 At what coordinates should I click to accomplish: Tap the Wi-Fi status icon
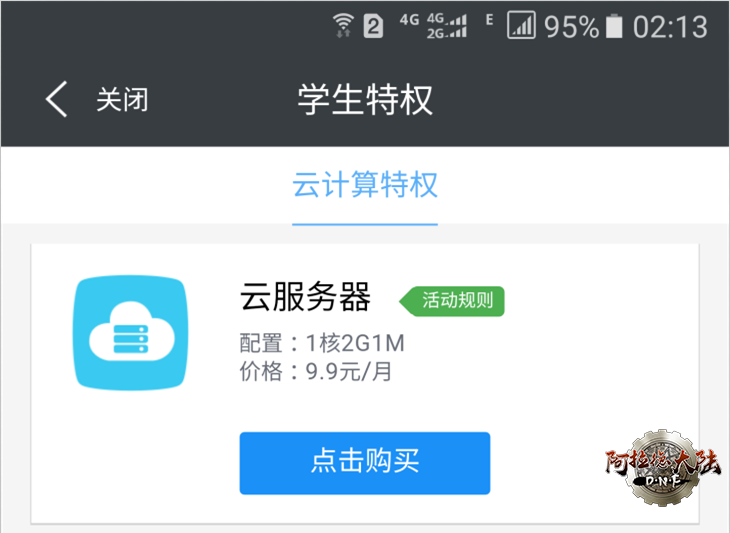pyautogui.click(x=344, y=25)
